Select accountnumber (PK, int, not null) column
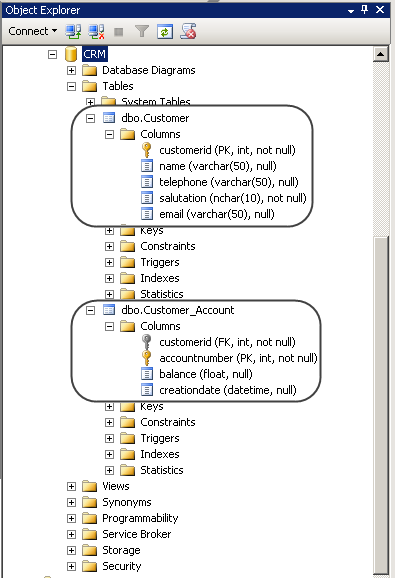Image resolution: width=395 pixels, height=578 pixels. [x=238, y=358]
